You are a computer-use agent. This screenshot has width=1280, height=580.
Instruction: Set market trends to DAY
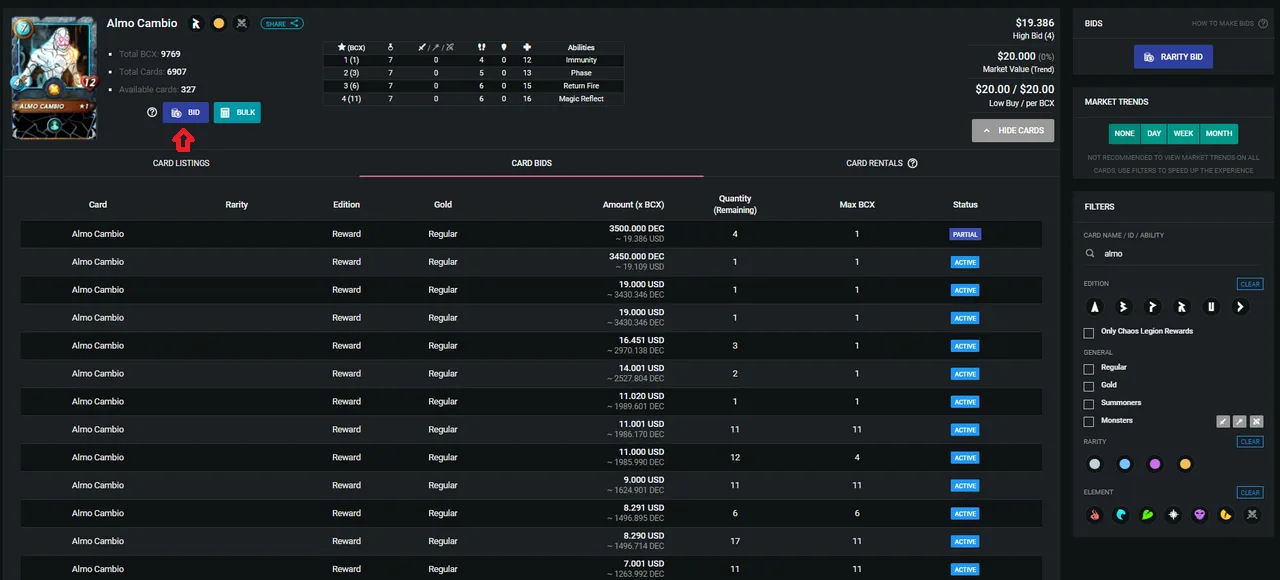click(x=1154, y=134)
